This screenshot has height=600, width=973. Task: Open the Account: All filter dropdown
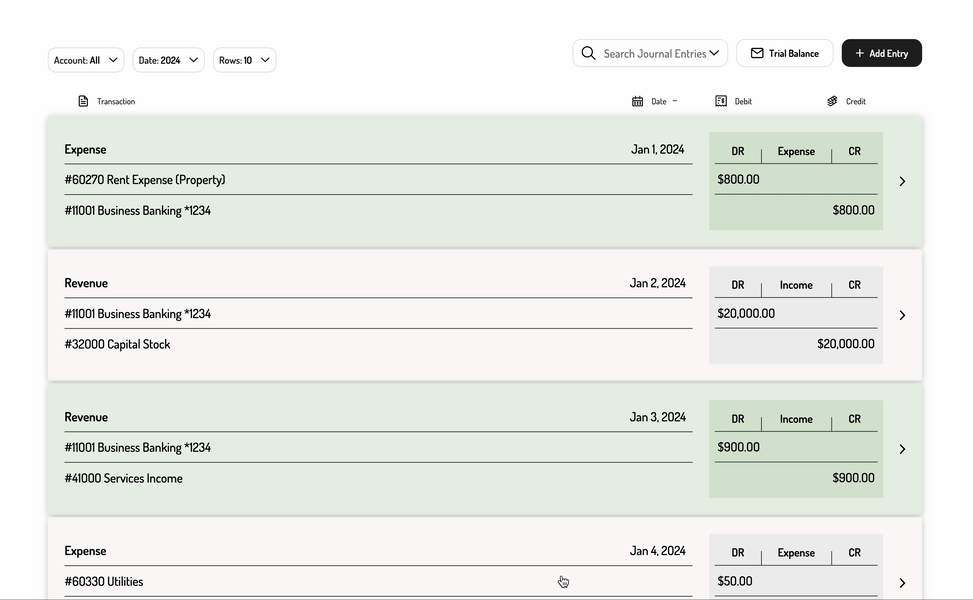pyautogui.click(x=86, y=60)
